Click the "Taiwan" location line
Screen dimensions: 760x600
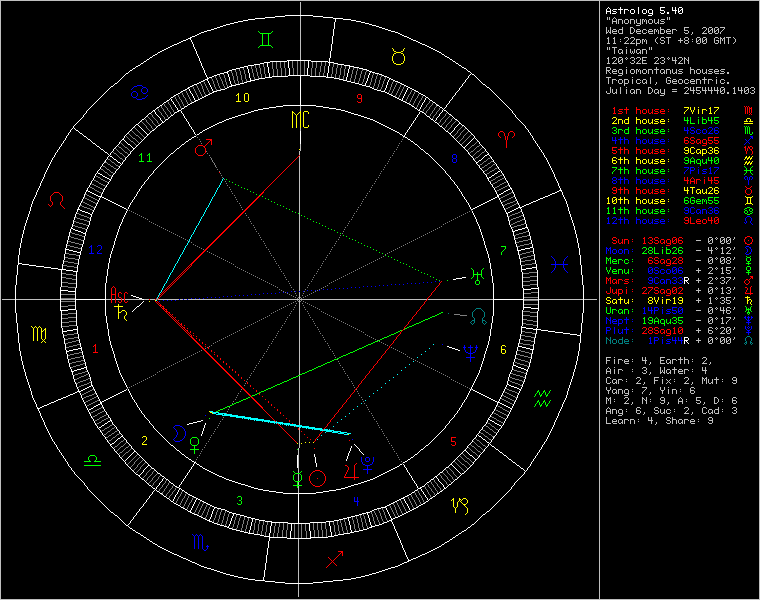pos(629,50)
